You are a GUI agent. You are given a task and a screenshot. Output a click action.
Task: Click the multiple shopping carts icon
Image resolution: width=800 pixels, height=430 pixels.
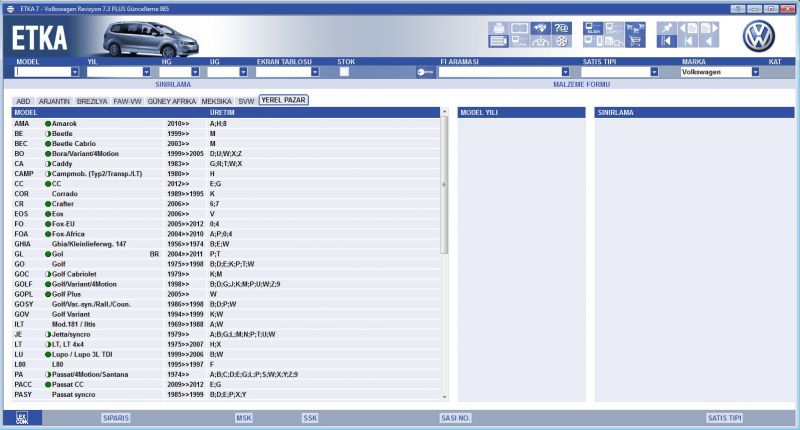click(635, 28)
